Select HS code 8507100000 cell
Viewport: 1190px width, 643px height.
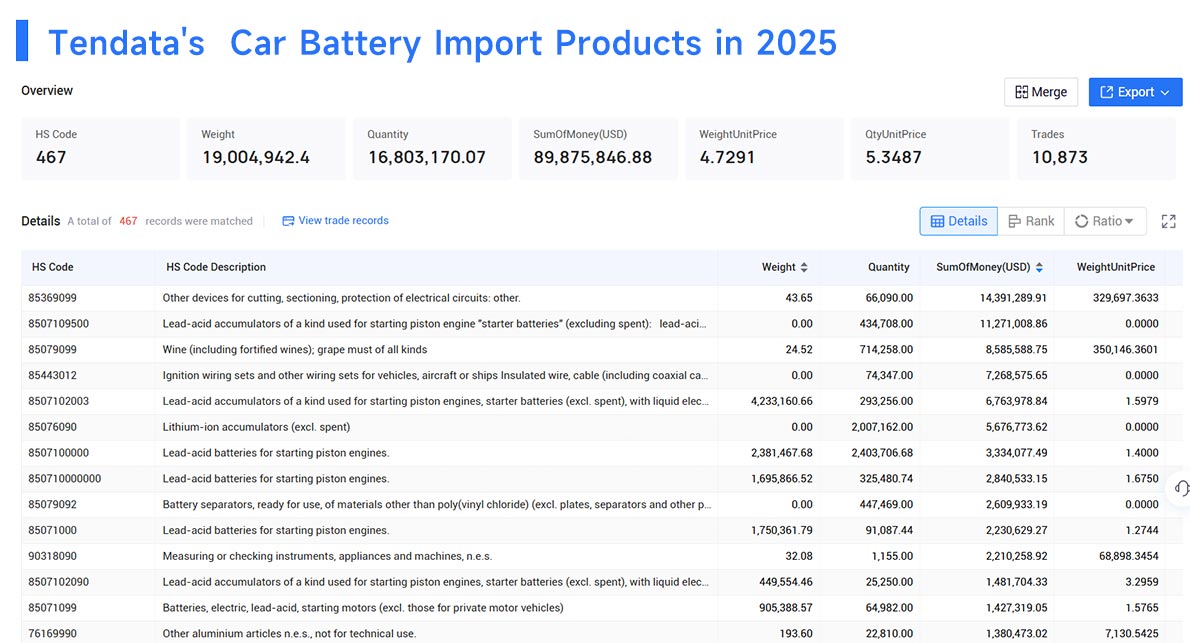pyautogui.click(x=58, y=453)
